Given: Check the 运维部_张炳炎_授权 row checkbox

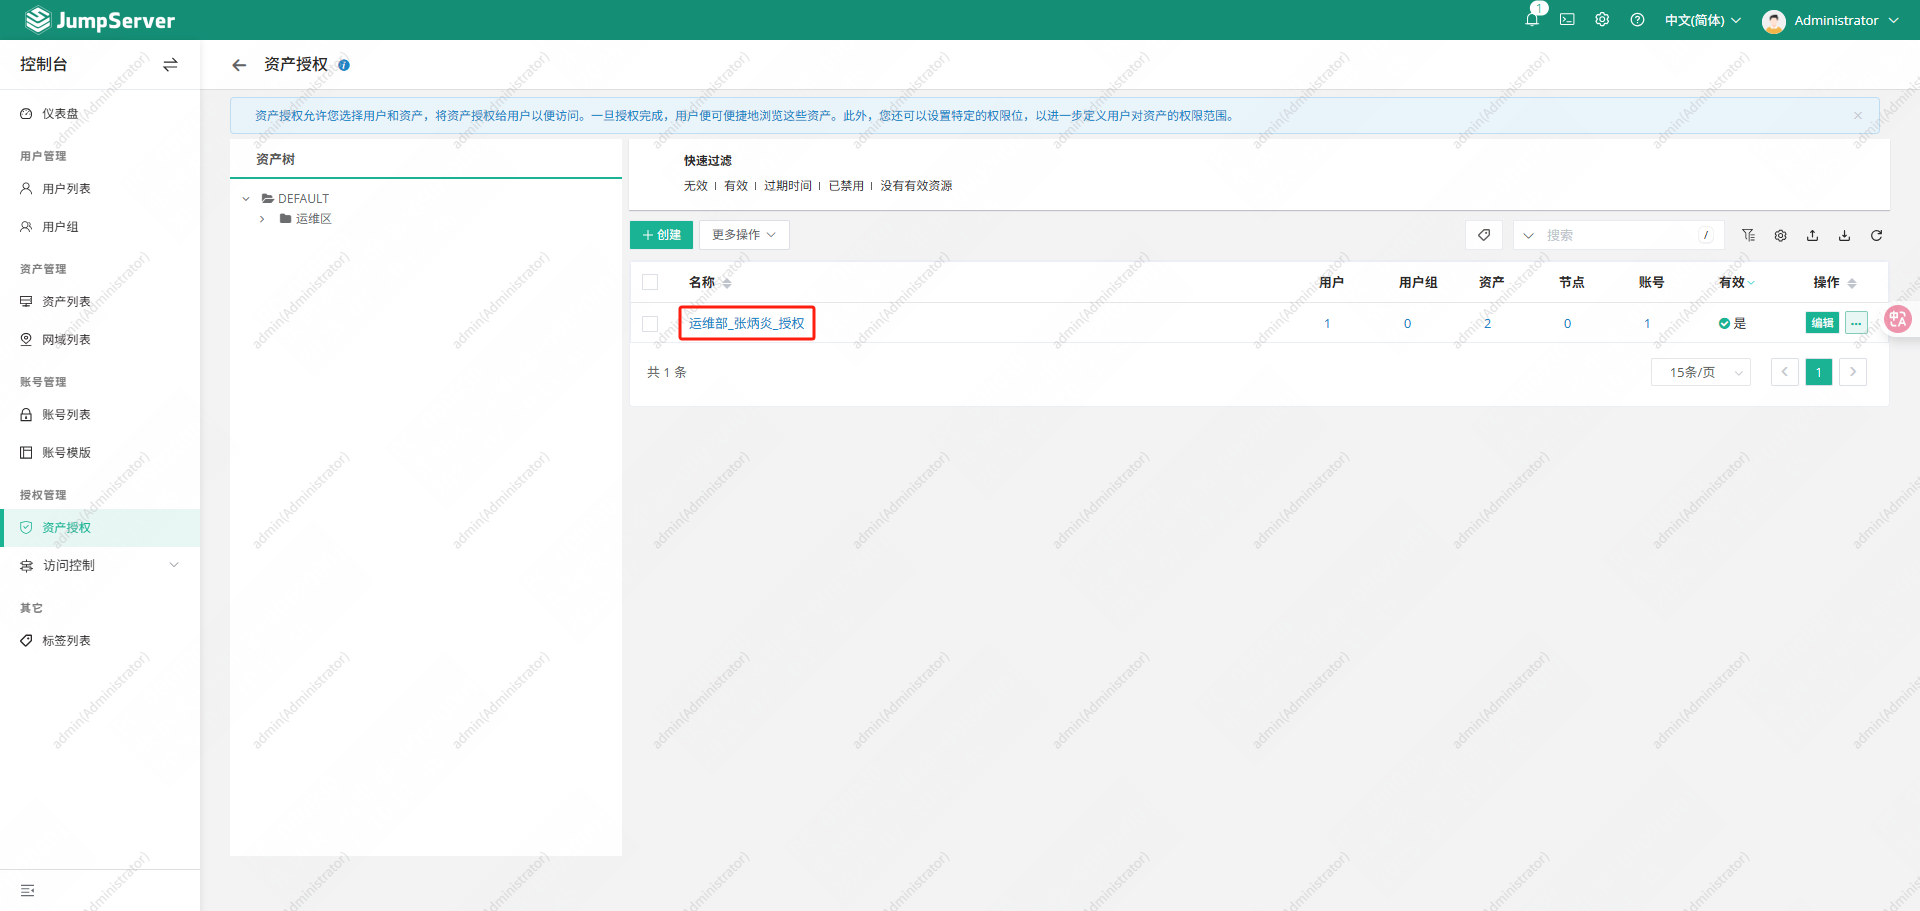Looking at the screenshot, I should [x=650, y=324].
